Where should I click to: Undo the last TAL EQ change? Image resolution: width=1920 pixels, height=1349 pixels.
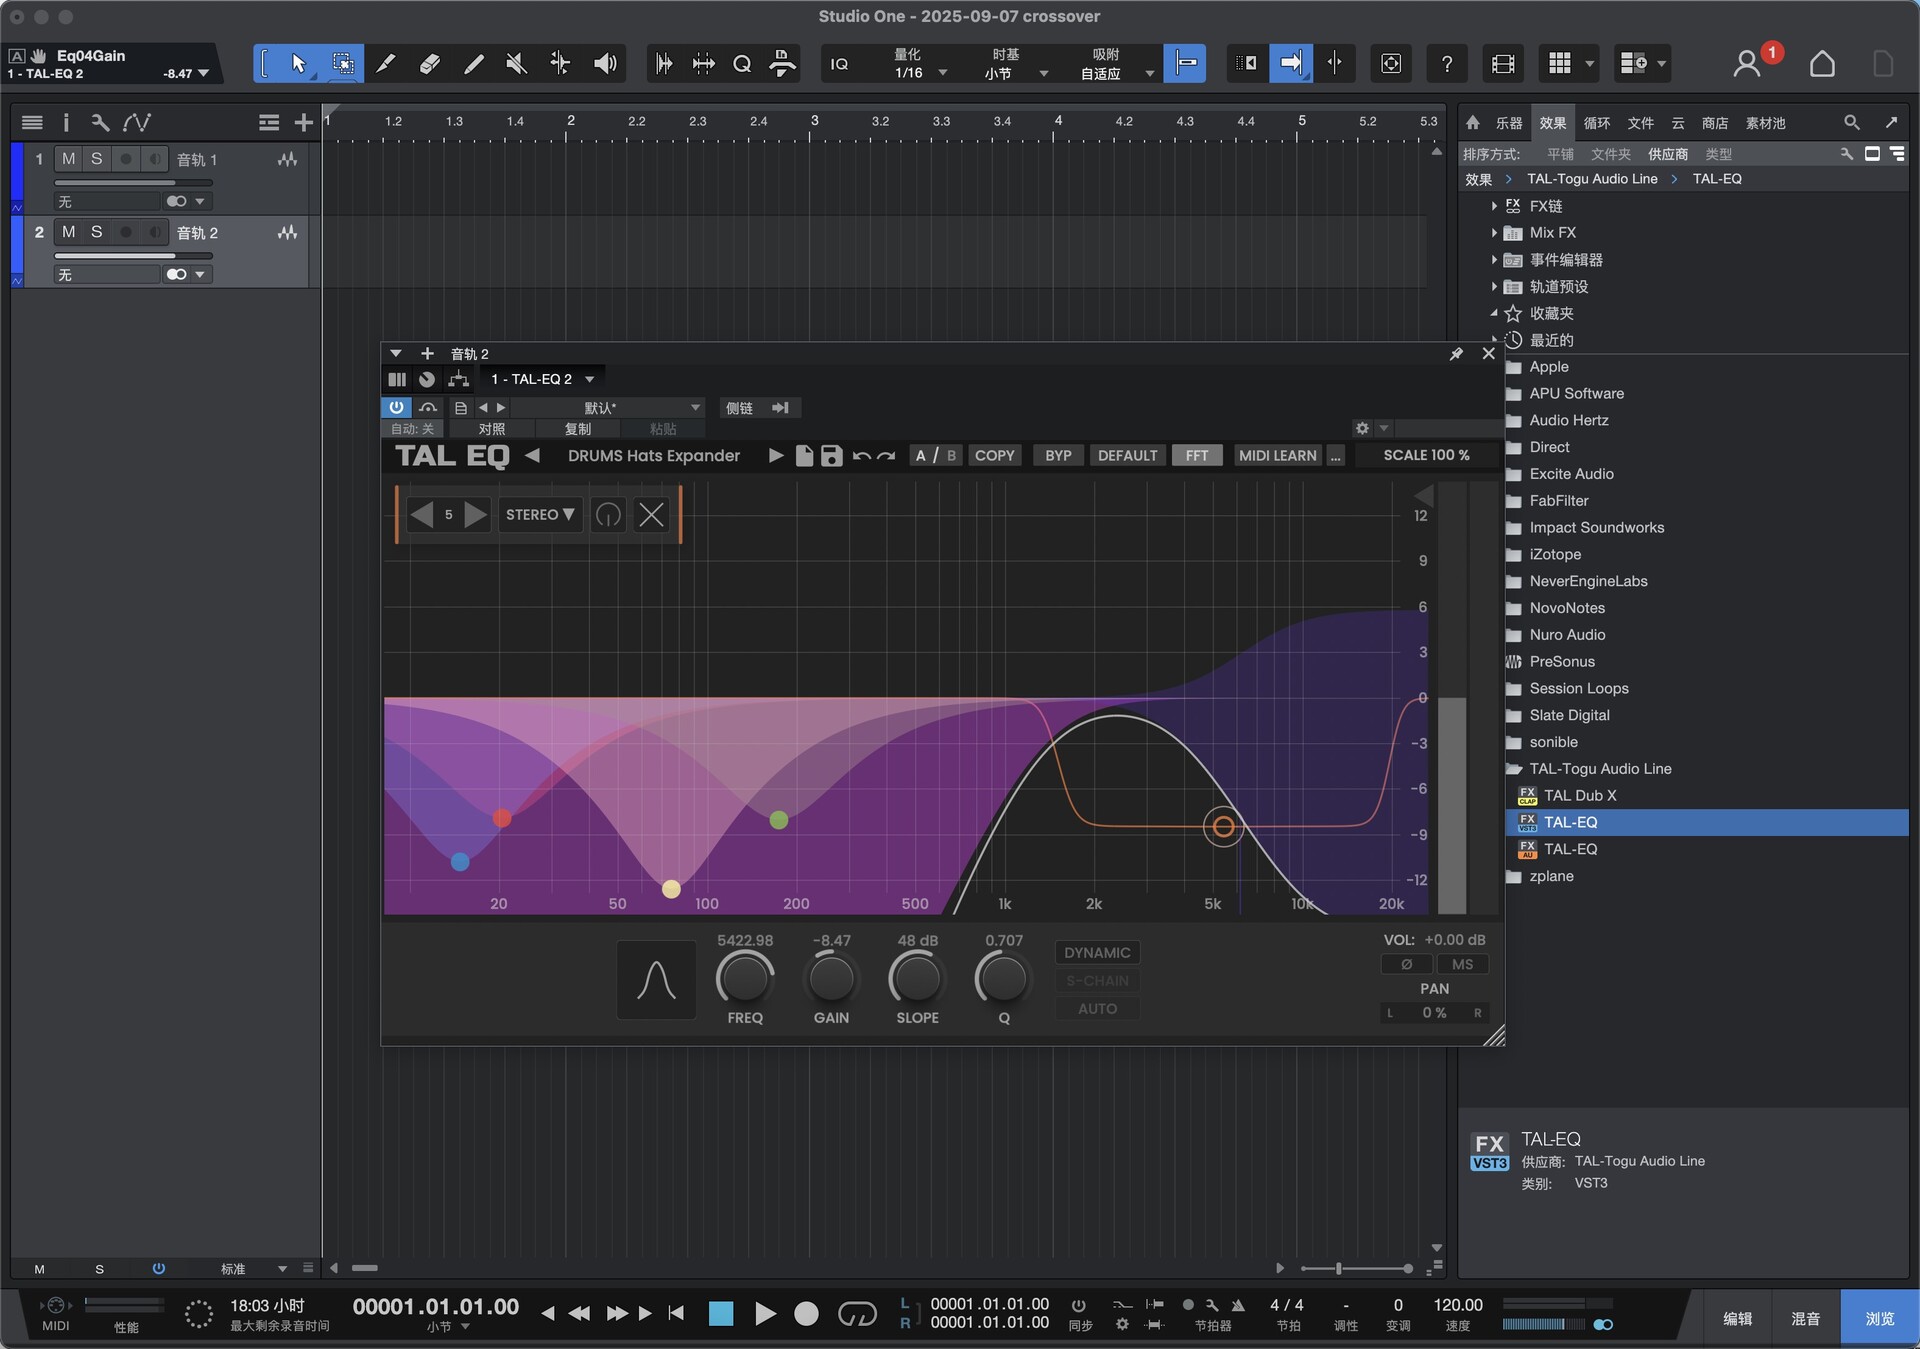pyautogui.click(x=861, y=456)
